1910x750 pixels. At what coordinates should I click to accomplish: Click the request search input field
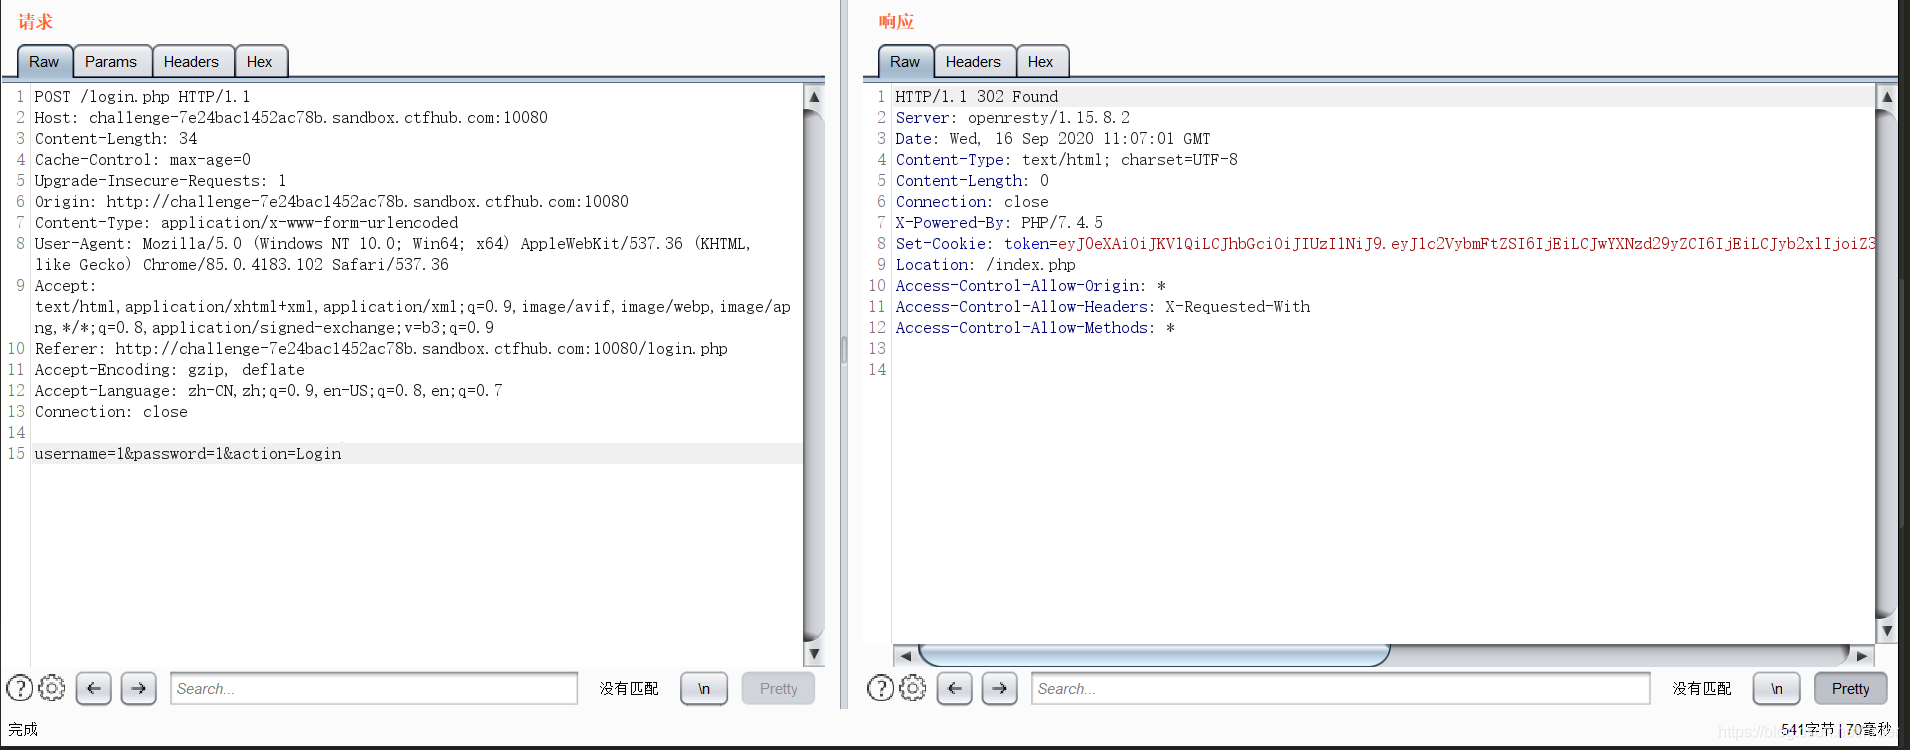[374, 688]
